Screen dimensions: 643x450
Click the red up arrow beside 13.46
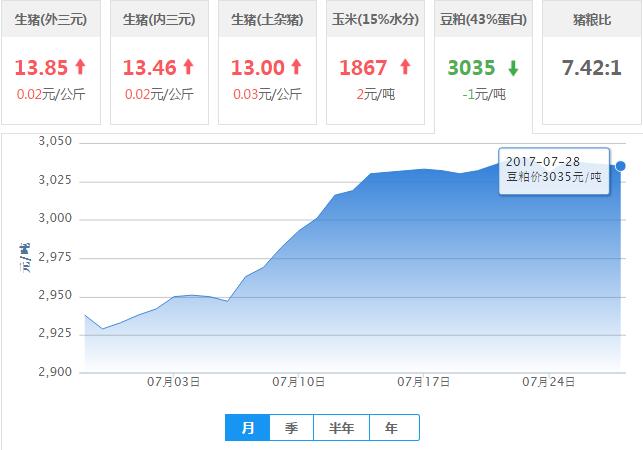[188, 66]
